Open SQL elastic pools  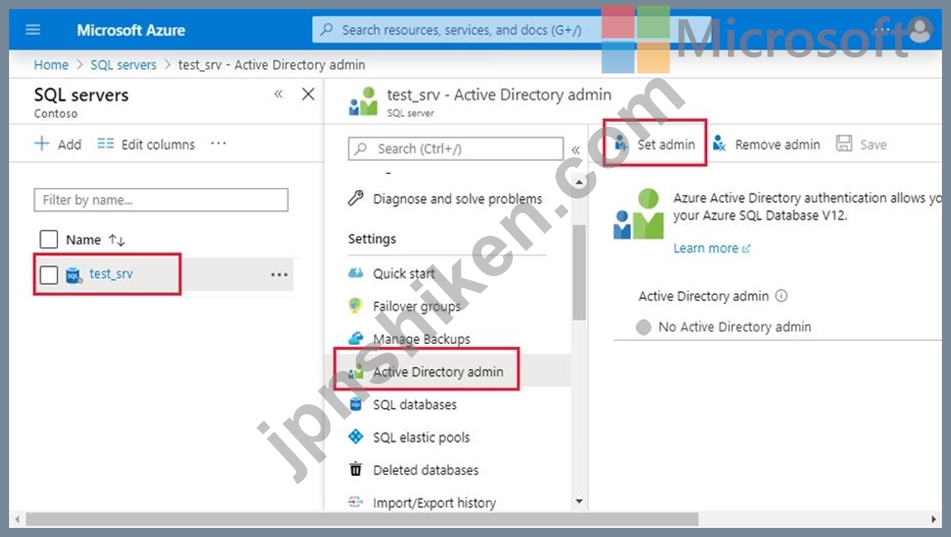click(x=422, y=437)
